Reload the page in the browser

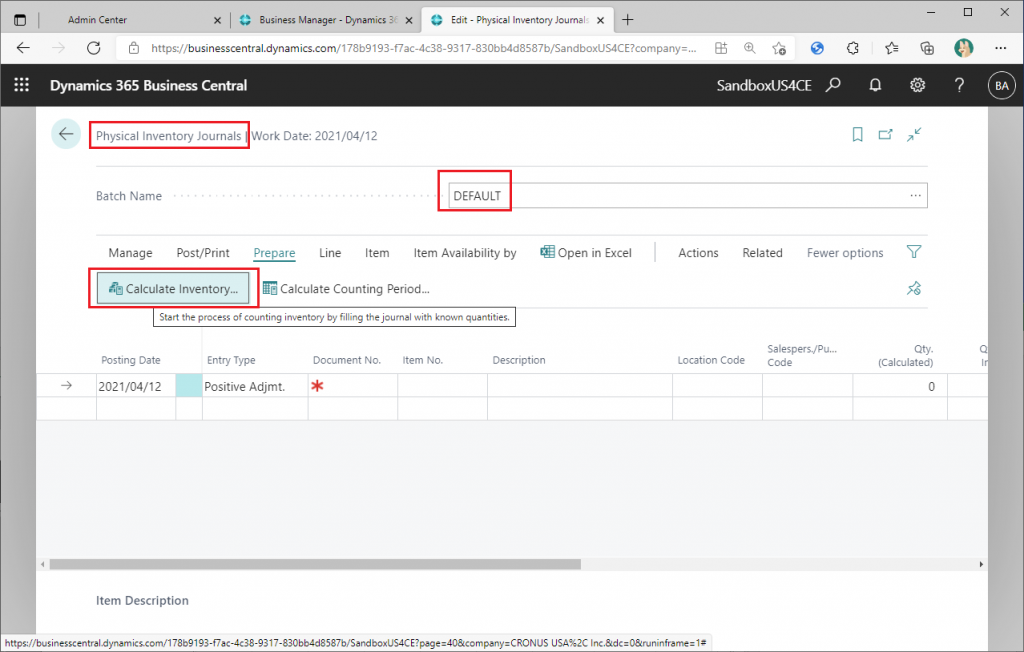[x=94, y=48]
